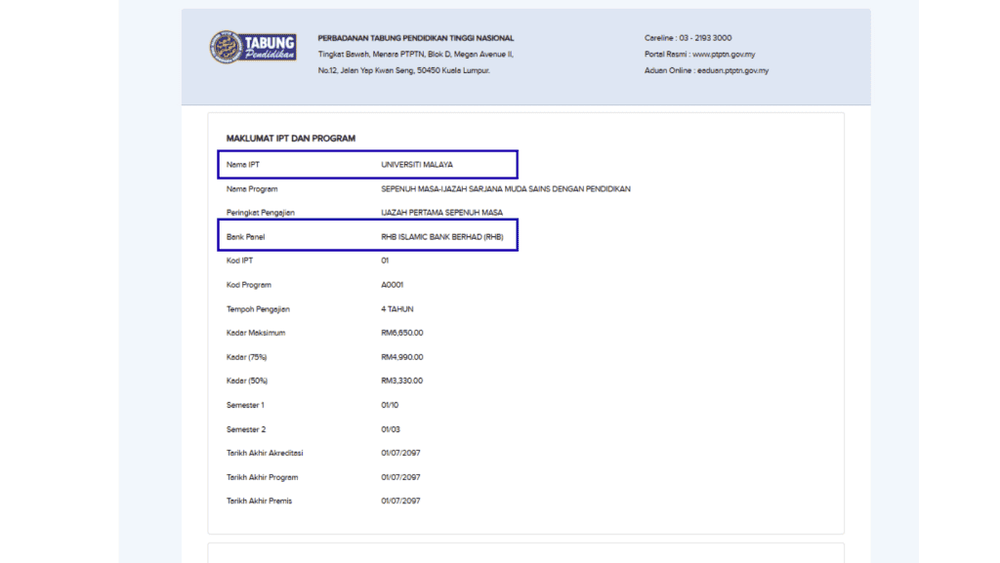This screenshot has width=1000, height=563.
Task: Click the Tarikh Akhir Akreditasi date
Action: (401, 453)
